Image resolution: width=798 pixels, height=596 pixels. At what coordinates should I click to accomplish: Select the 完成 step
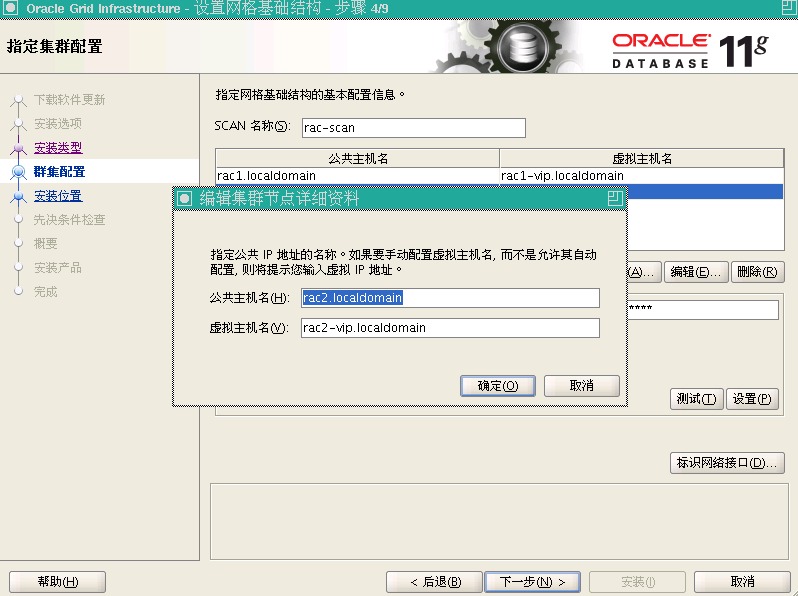[46, 292]
